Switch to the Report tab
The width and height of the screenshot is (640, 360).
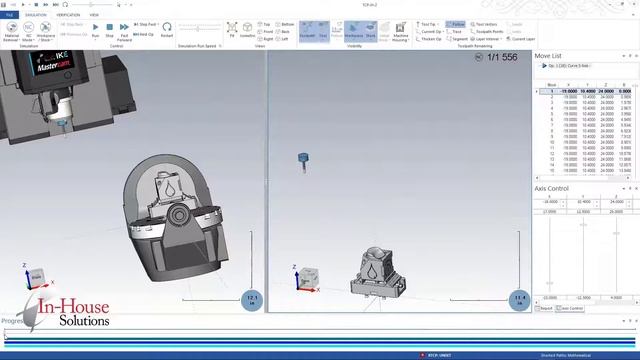pos(544,309)
